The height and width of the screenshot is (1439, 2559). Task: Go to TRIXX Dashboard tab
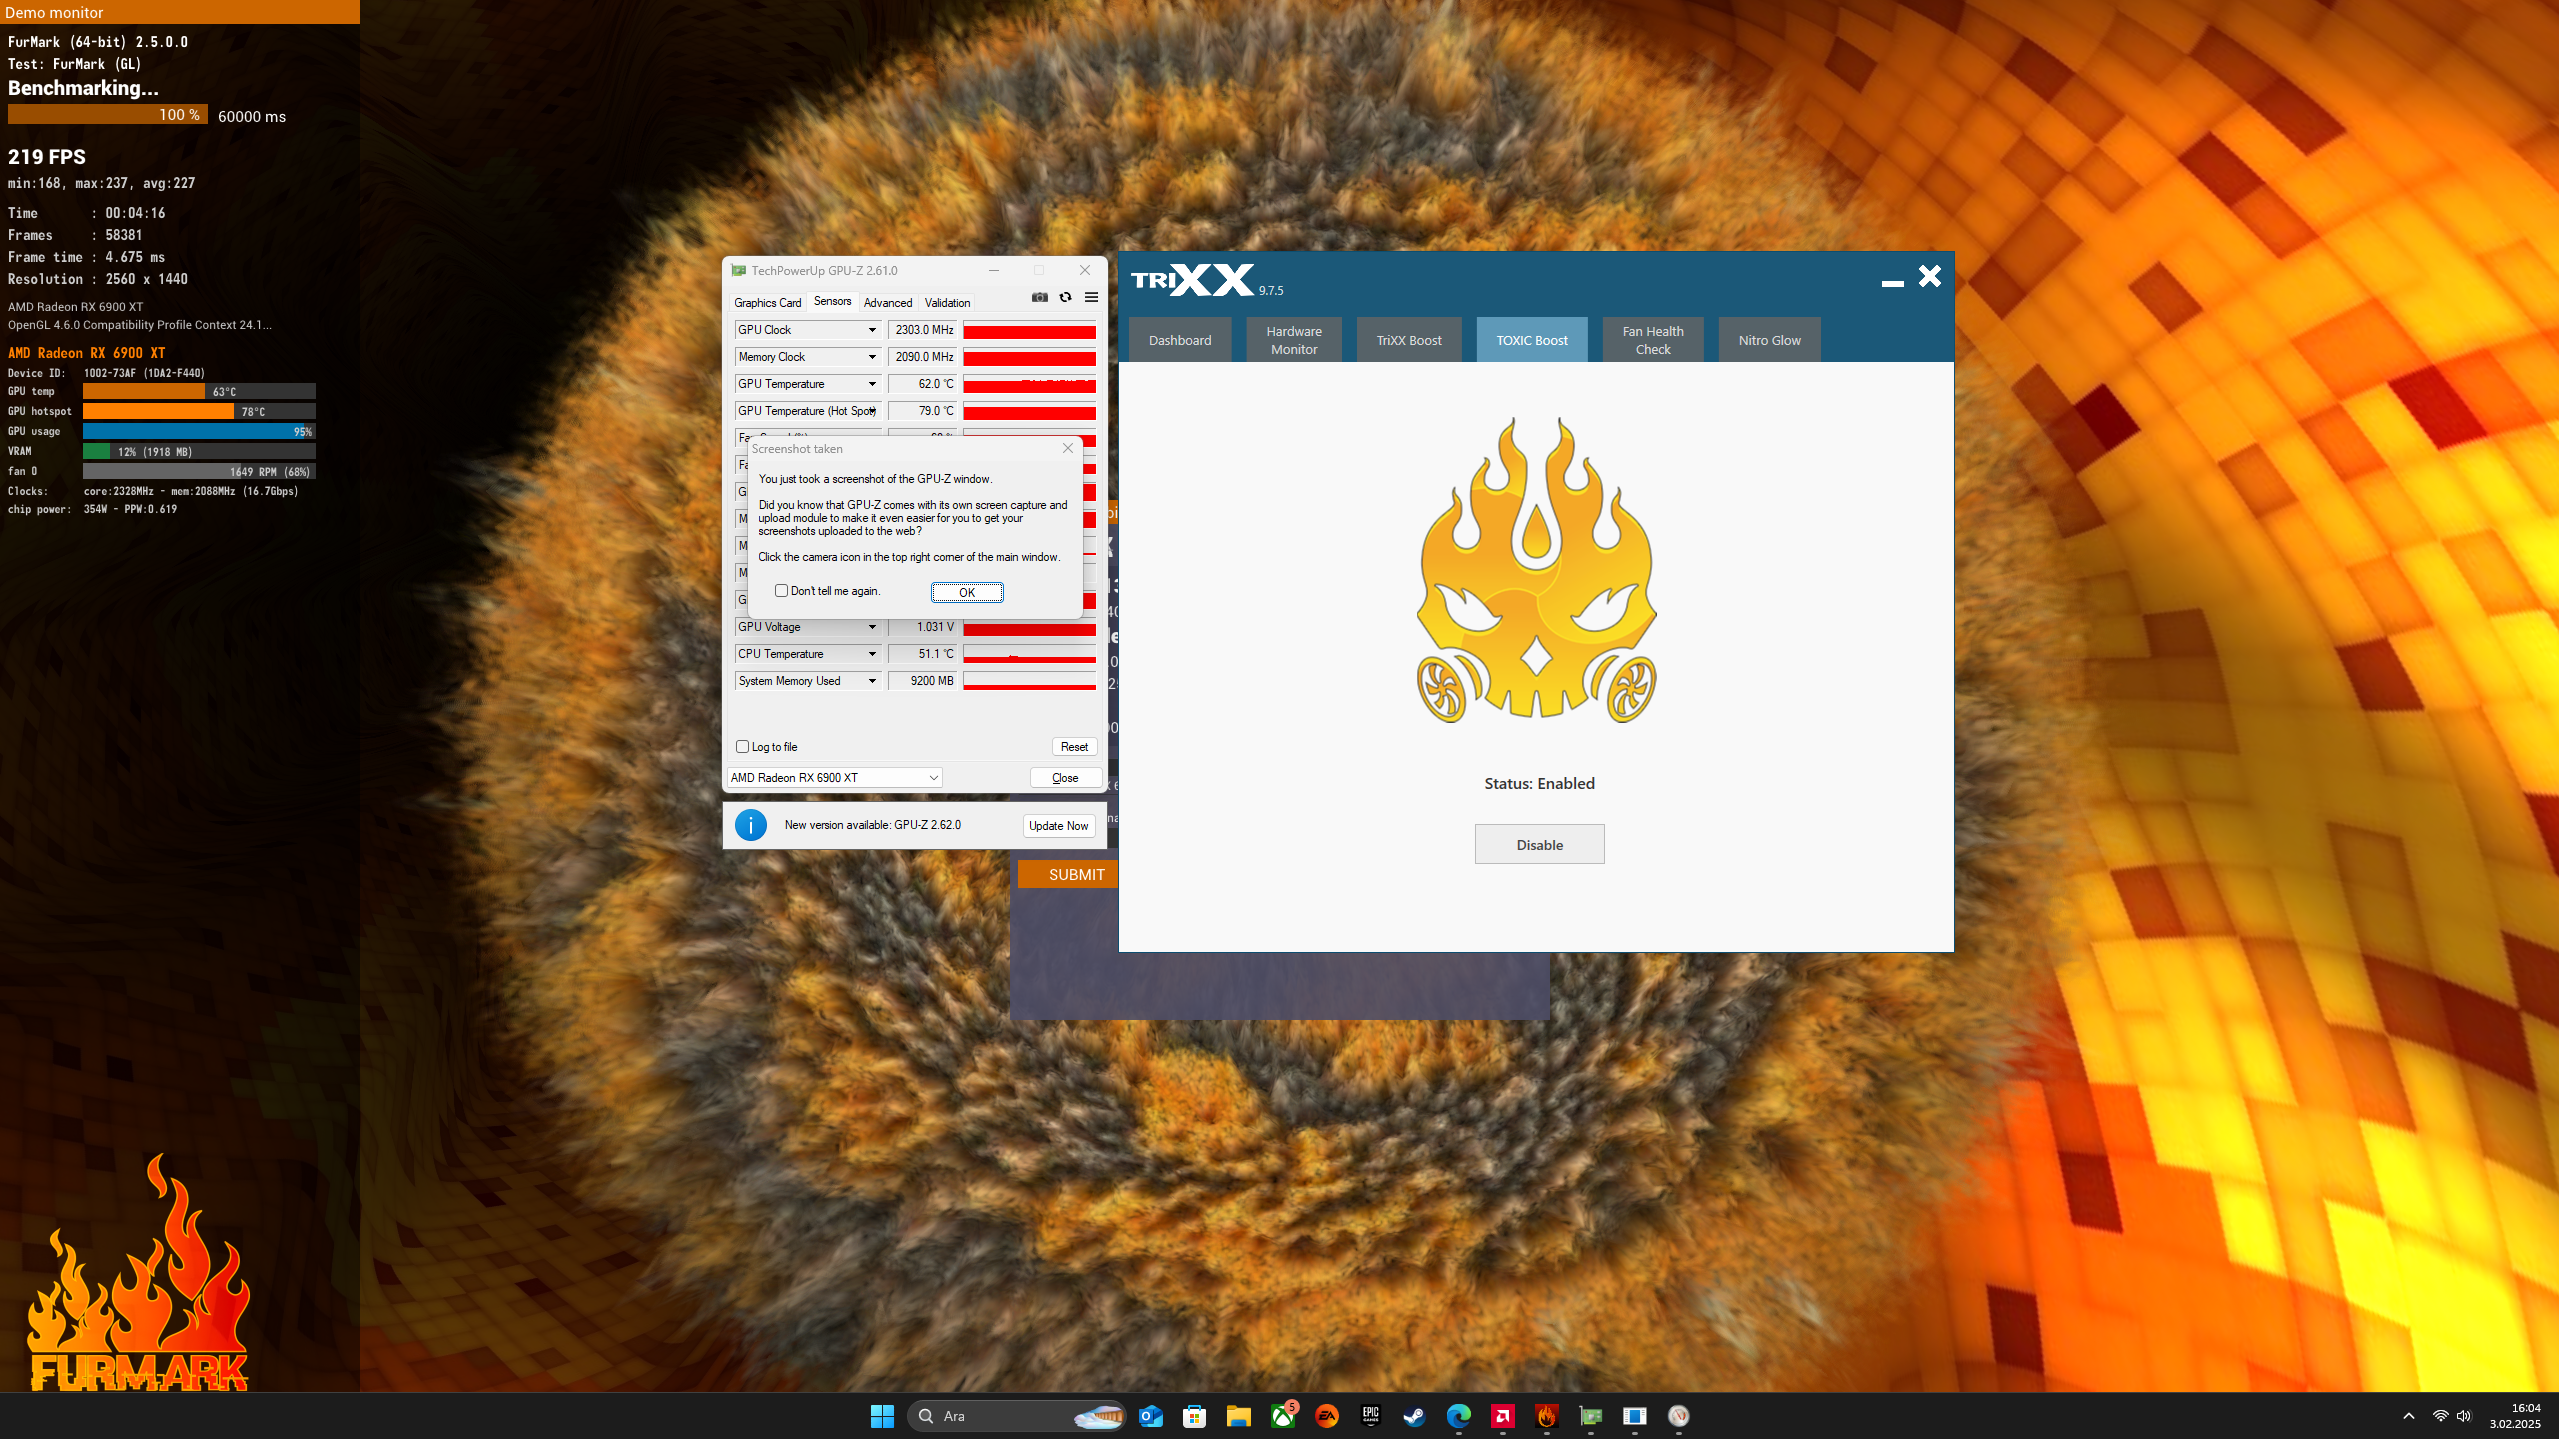coord(1180,340)
